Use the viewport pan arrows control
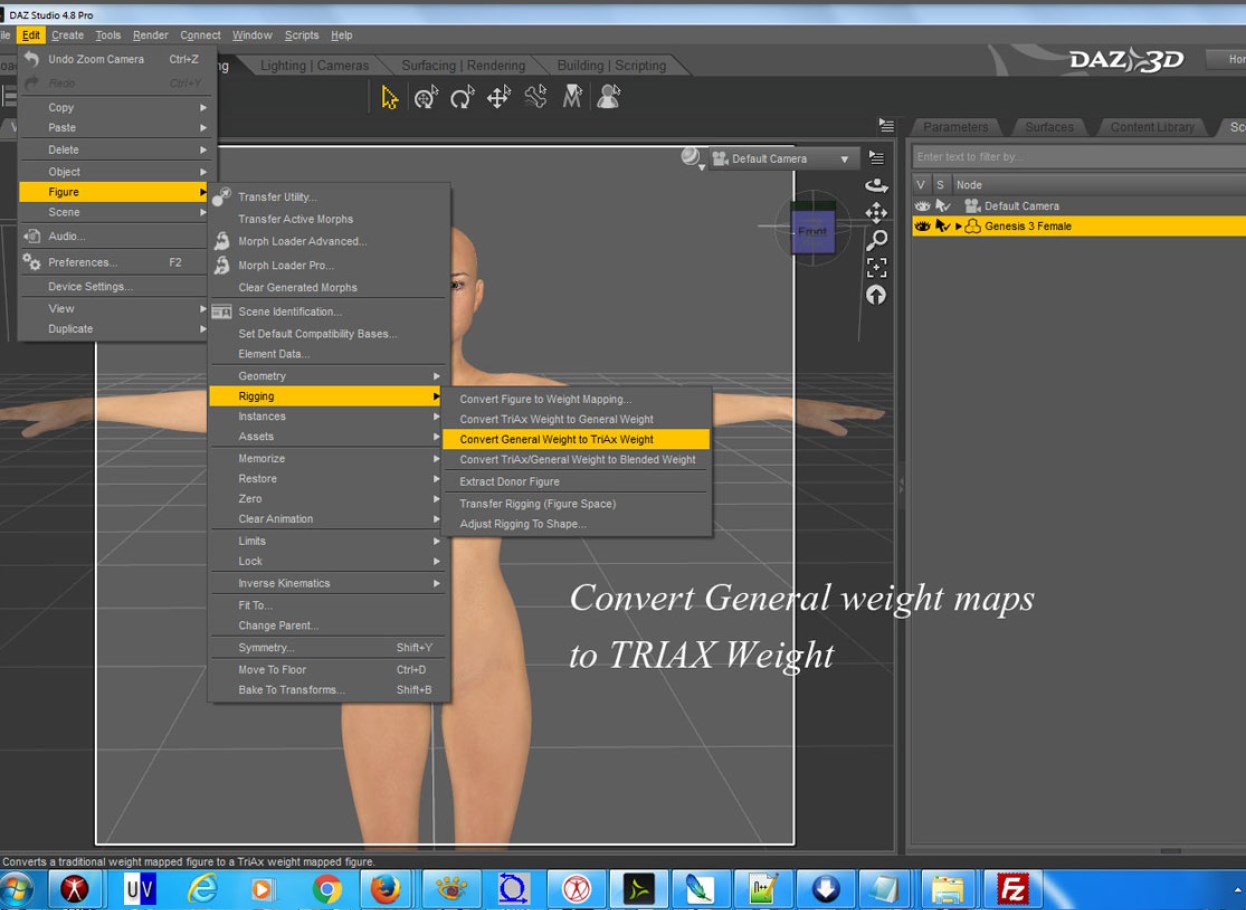 (x=876, y=213)
